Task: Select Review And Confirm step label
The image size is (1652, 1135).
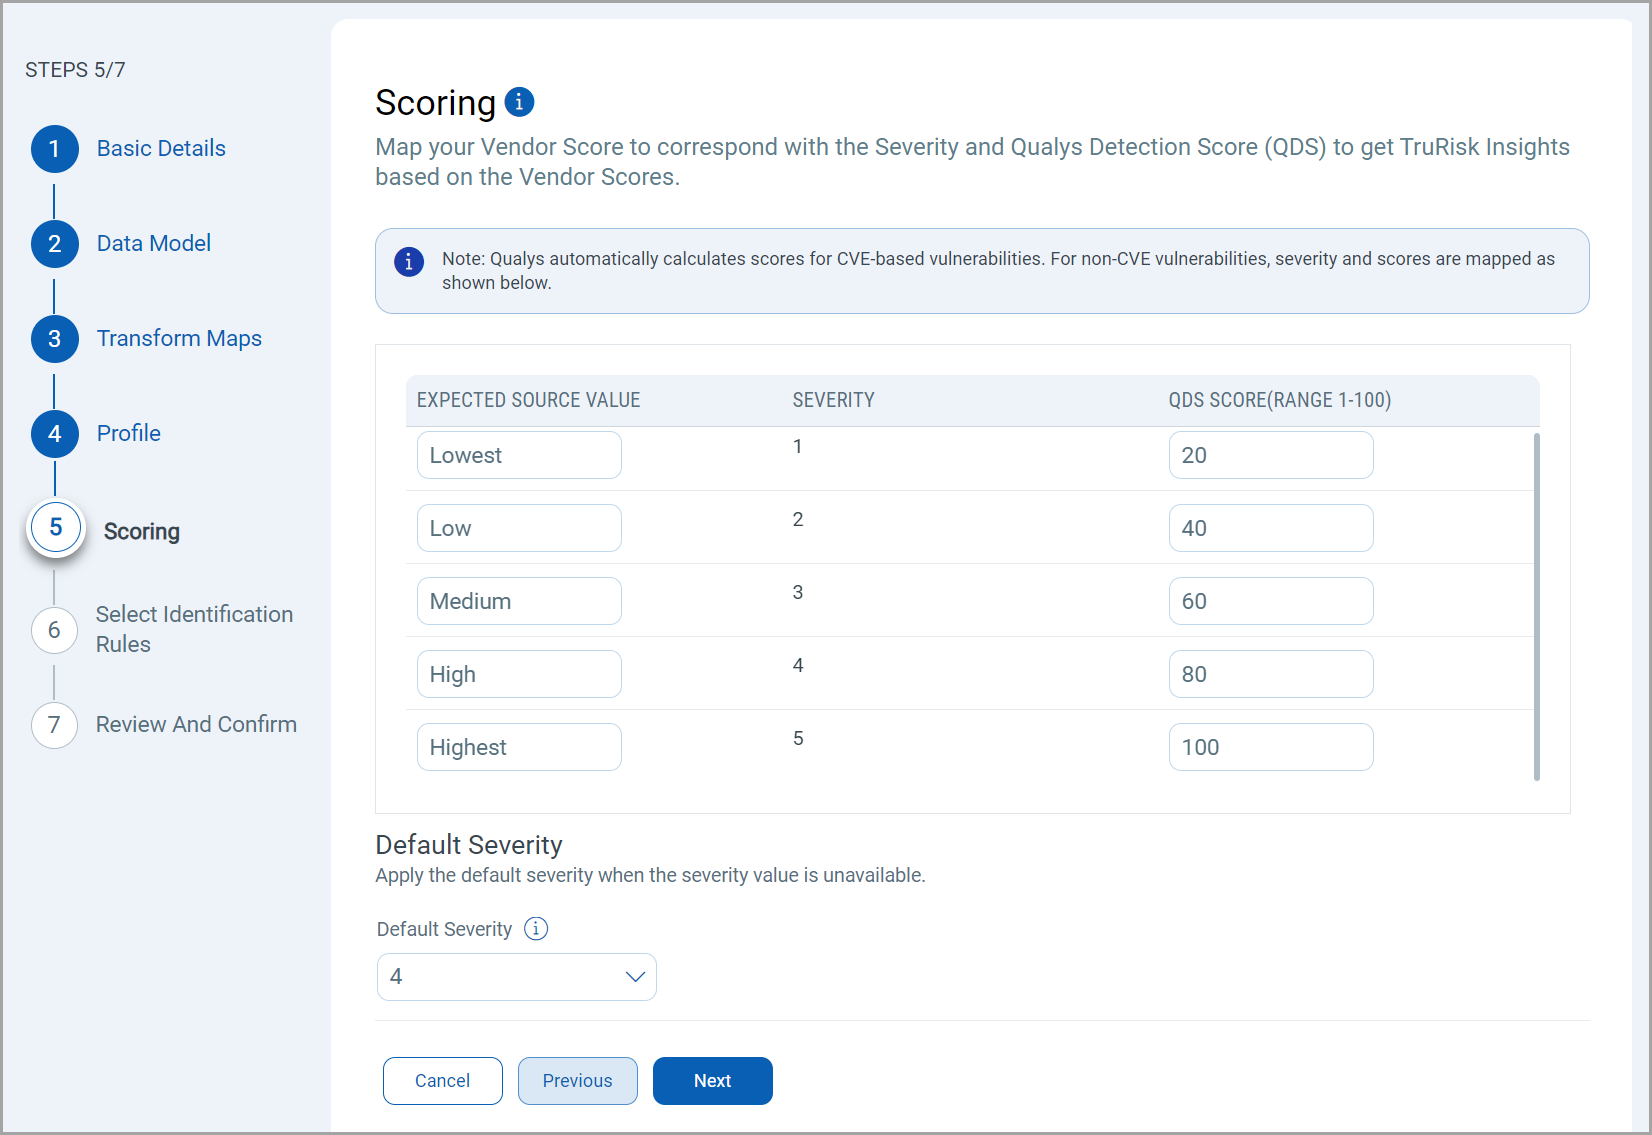Action: click(196, 725)
